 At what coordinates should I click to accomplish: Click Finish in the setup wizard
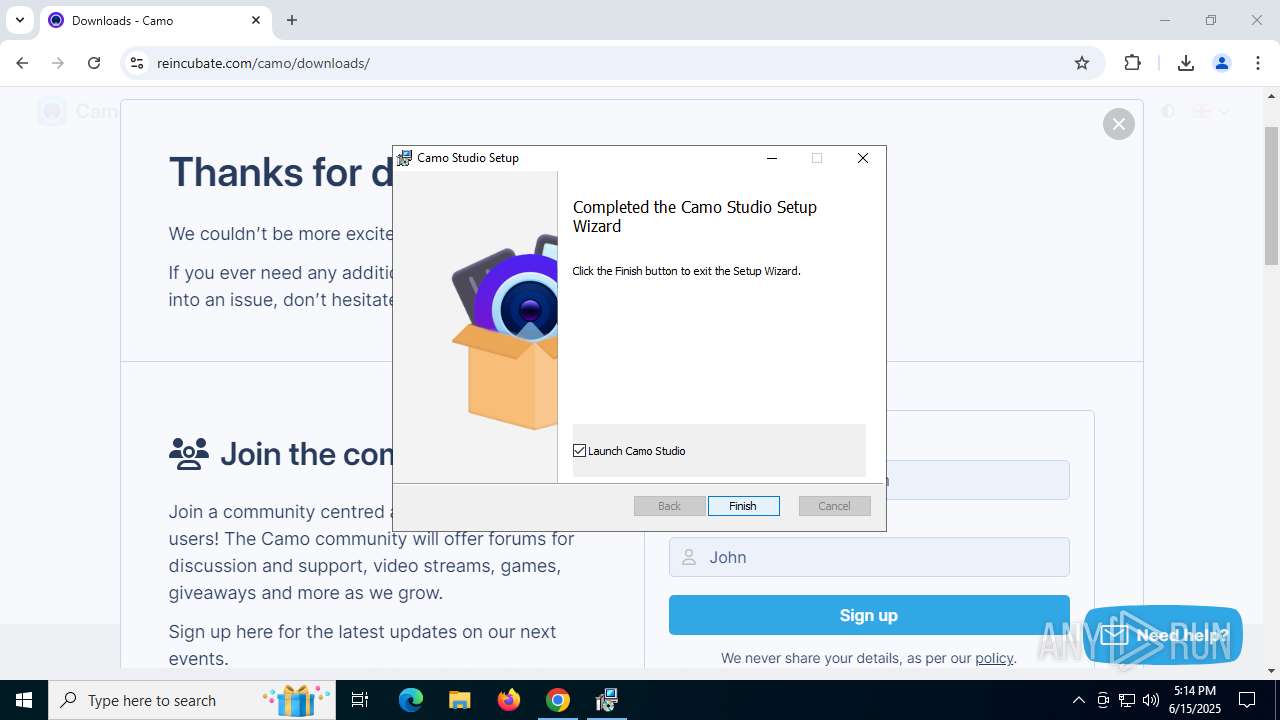click(743, 506)
